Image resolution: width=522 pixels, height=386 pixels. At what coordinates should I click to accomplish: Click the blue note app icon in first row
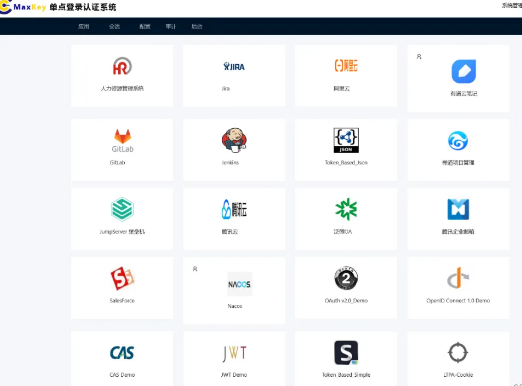coord(464,71)
